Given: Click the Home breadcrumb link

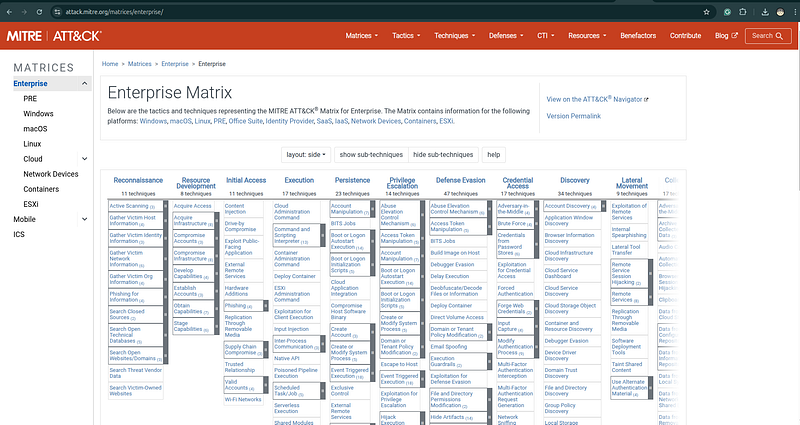Looking at the screenshot, I should [110, 64].
